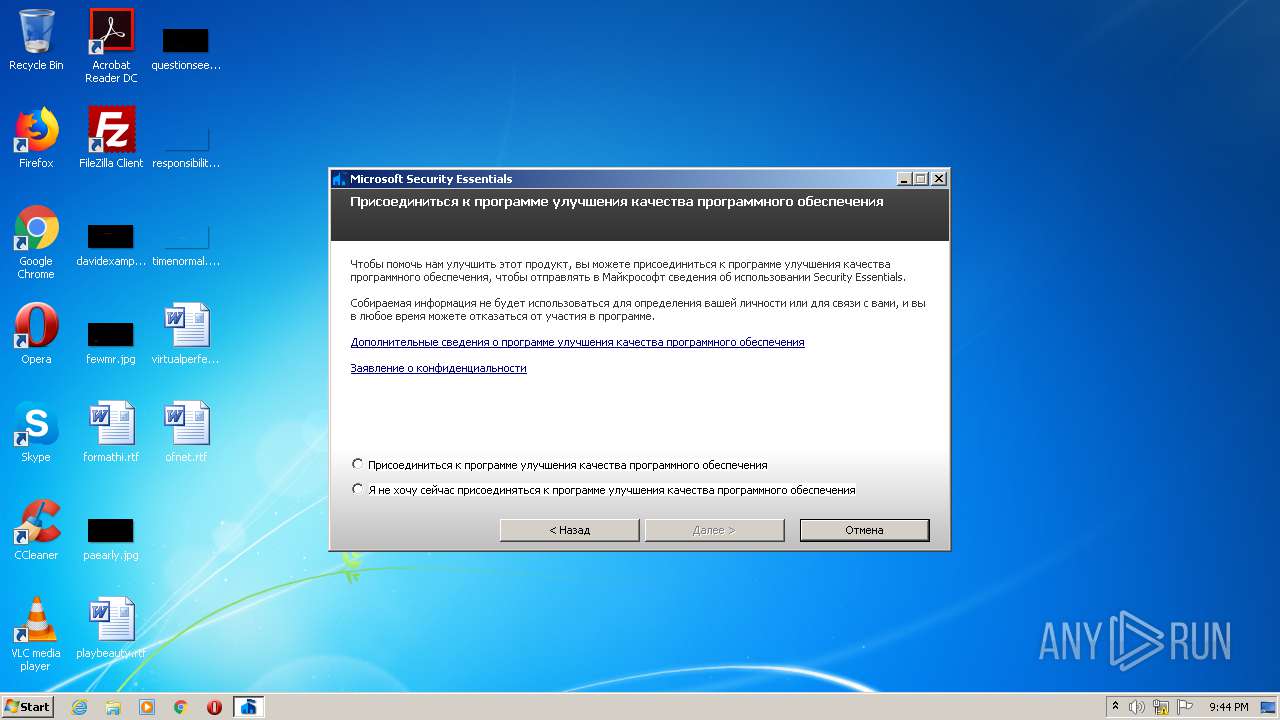
Task: Launch Google Chrome desktop shortcut
Action: [36, 242]
